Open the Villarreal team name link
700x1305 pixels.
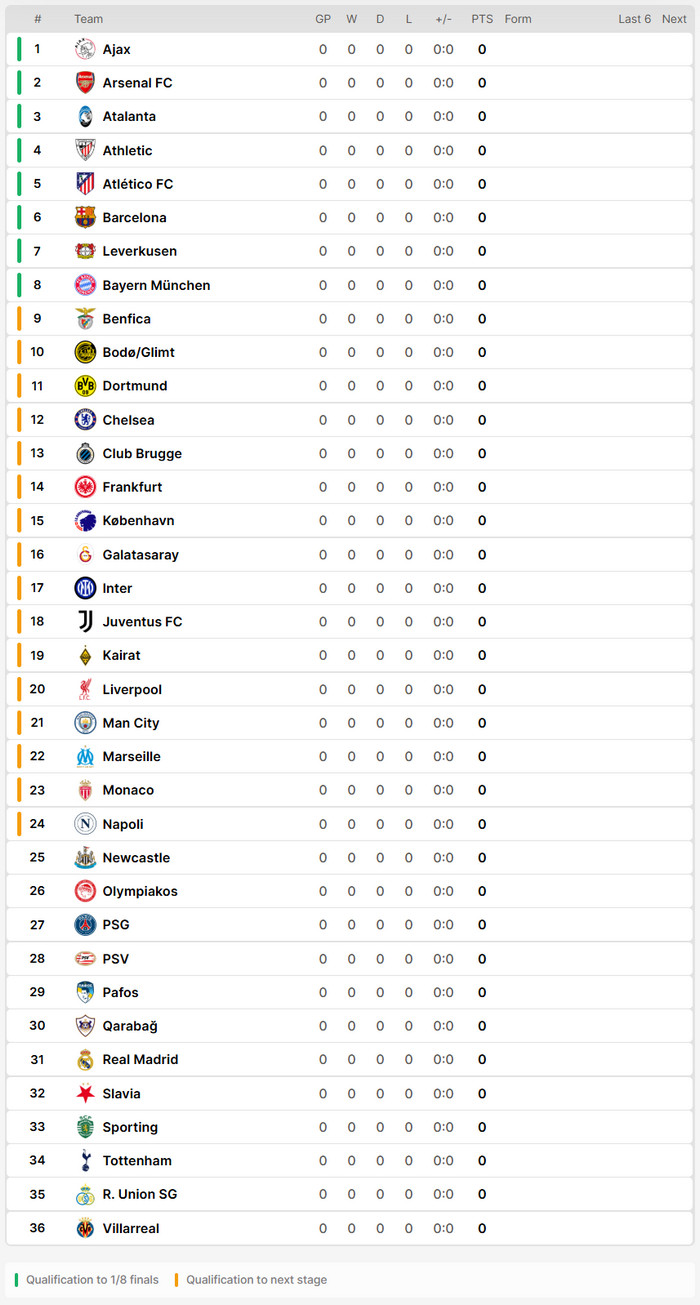tap(131, 1228)
